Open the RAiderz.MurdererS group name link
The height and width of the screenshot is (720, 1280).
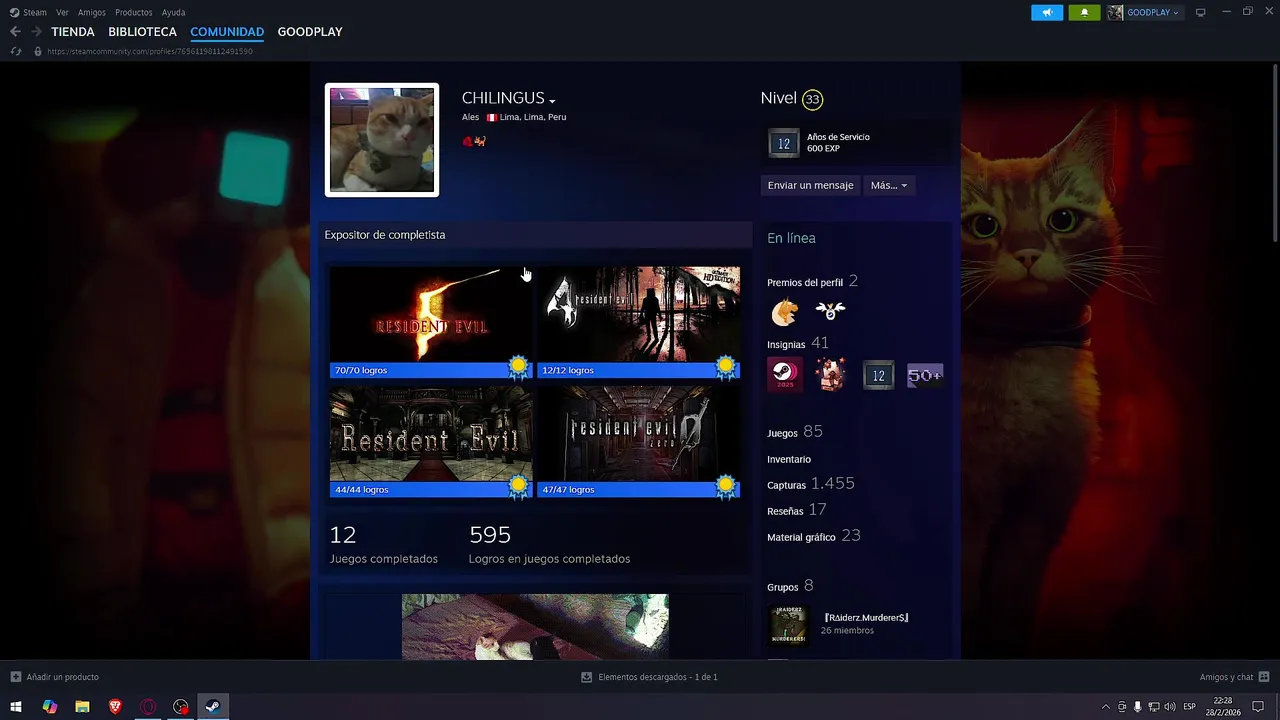866,618
